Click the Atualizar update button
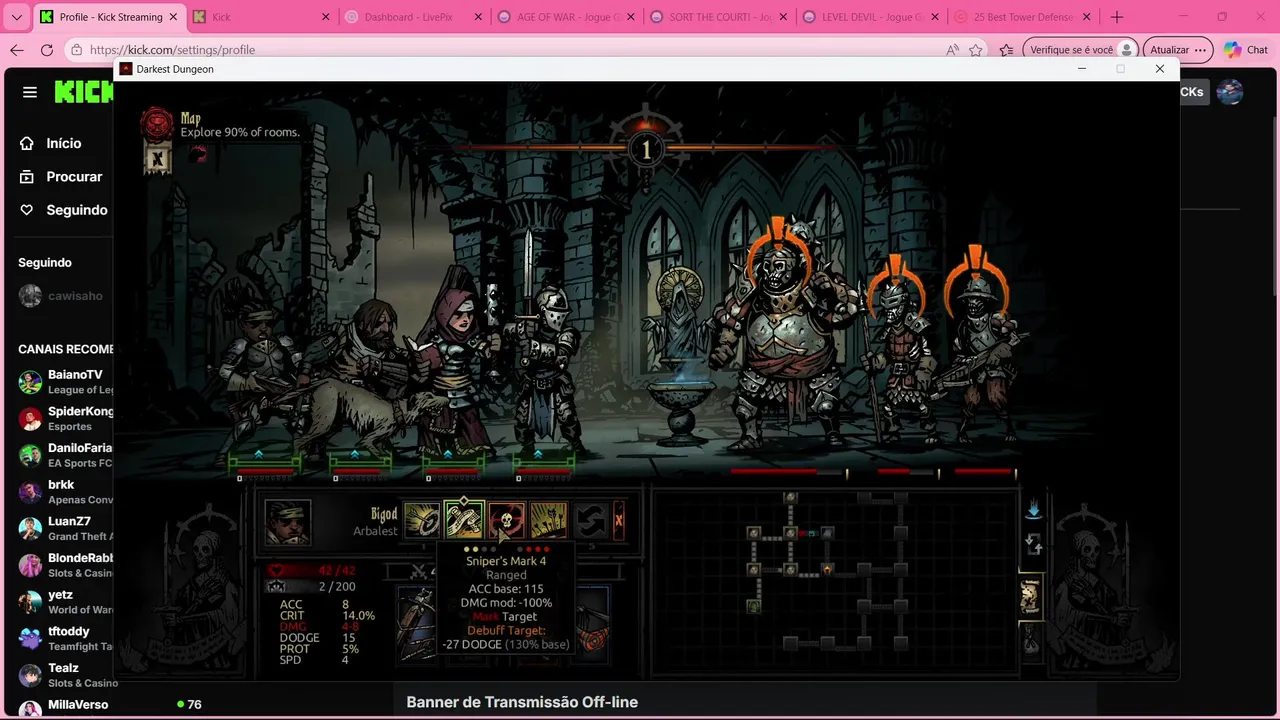This screenshot has height=720, width=1280. click(x=1178, y=50)
